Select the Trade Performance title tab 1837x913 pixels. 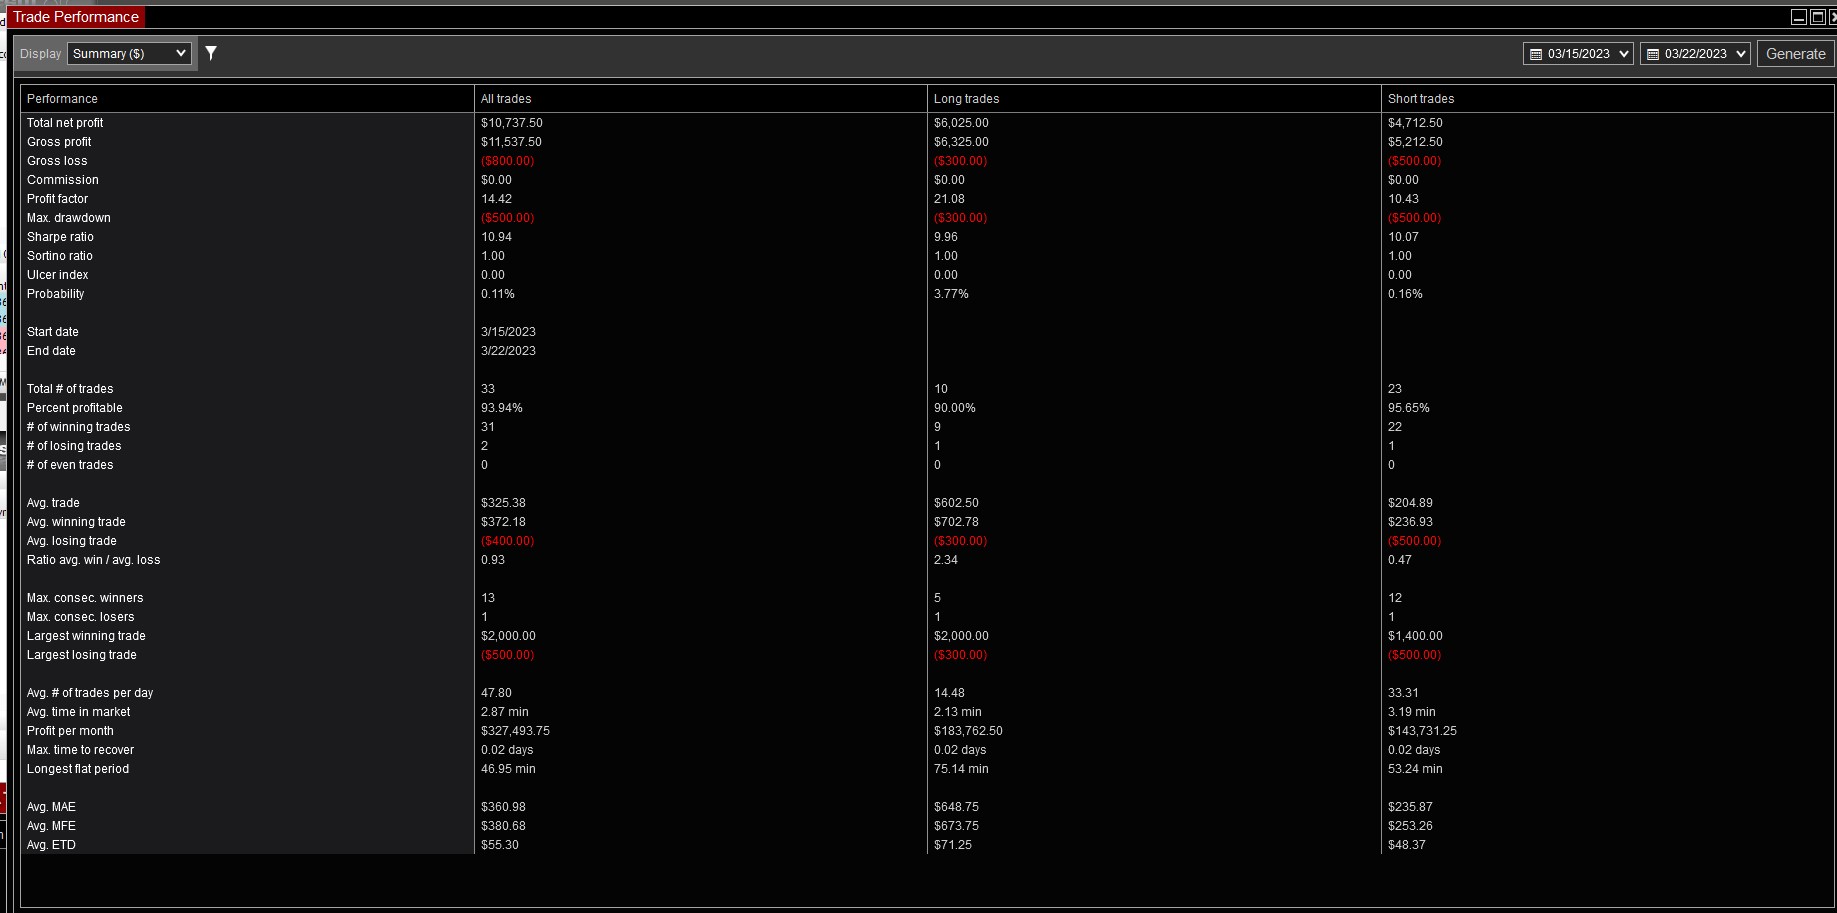(x=76, y=17)
